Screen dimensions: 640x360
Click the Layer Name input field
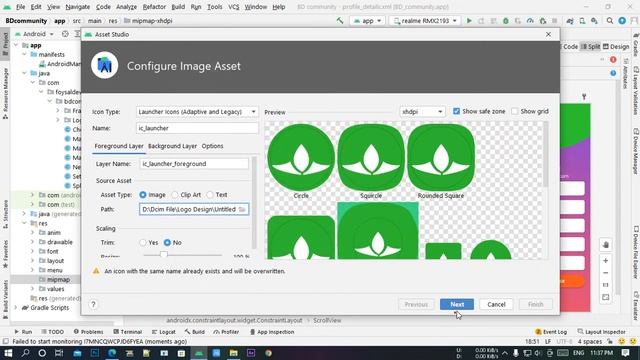[x=194, y=164]
